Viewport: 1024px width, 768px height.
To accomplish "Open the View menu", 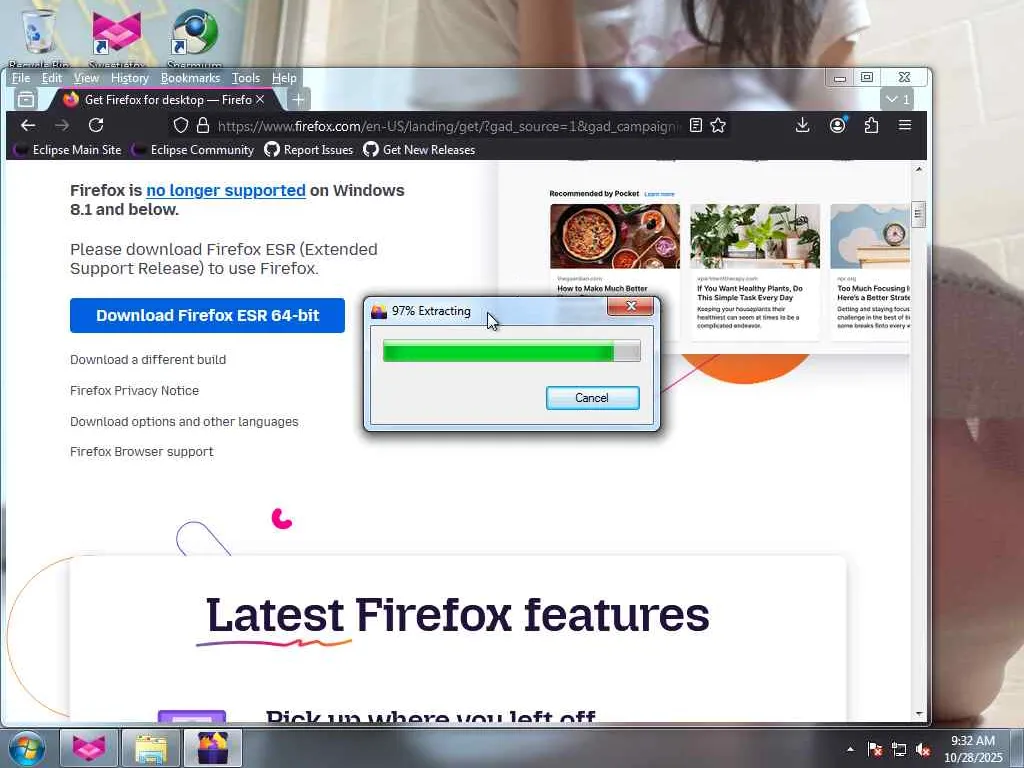I will pos(86,78).
